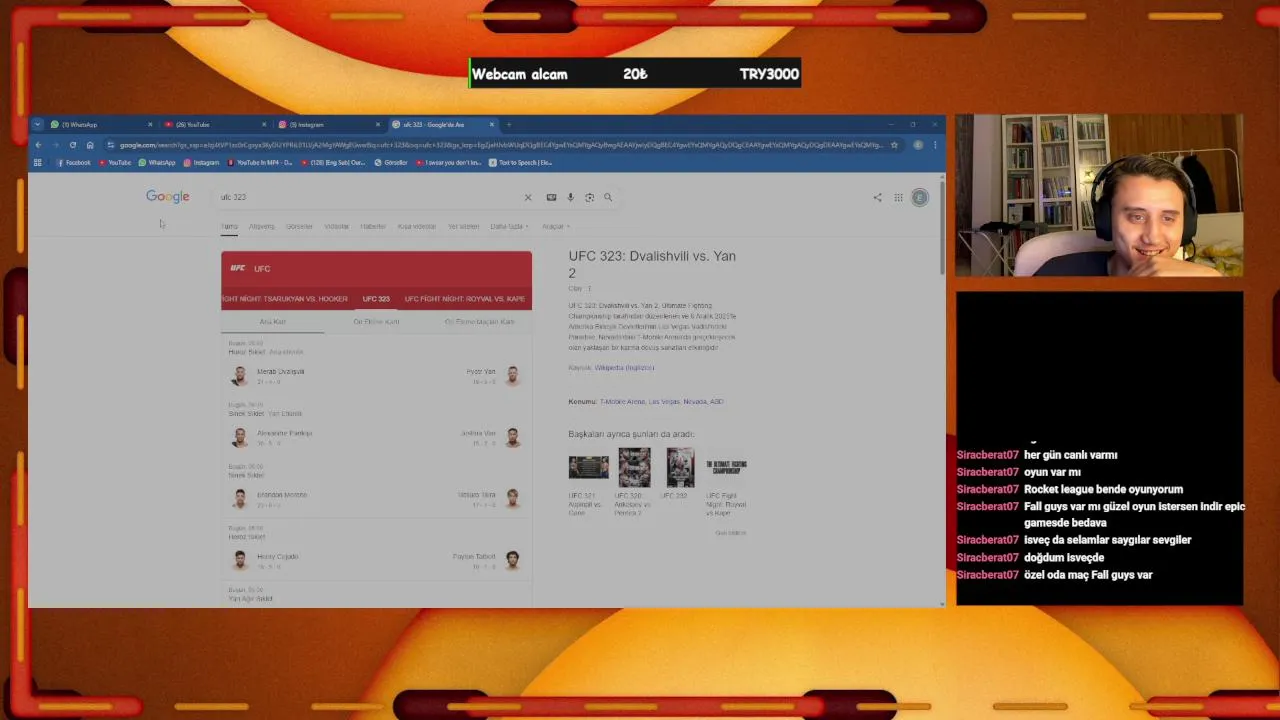
Task: Open Text to Speech bookmark
Action: pyautogui.click(x=520, y=162)
